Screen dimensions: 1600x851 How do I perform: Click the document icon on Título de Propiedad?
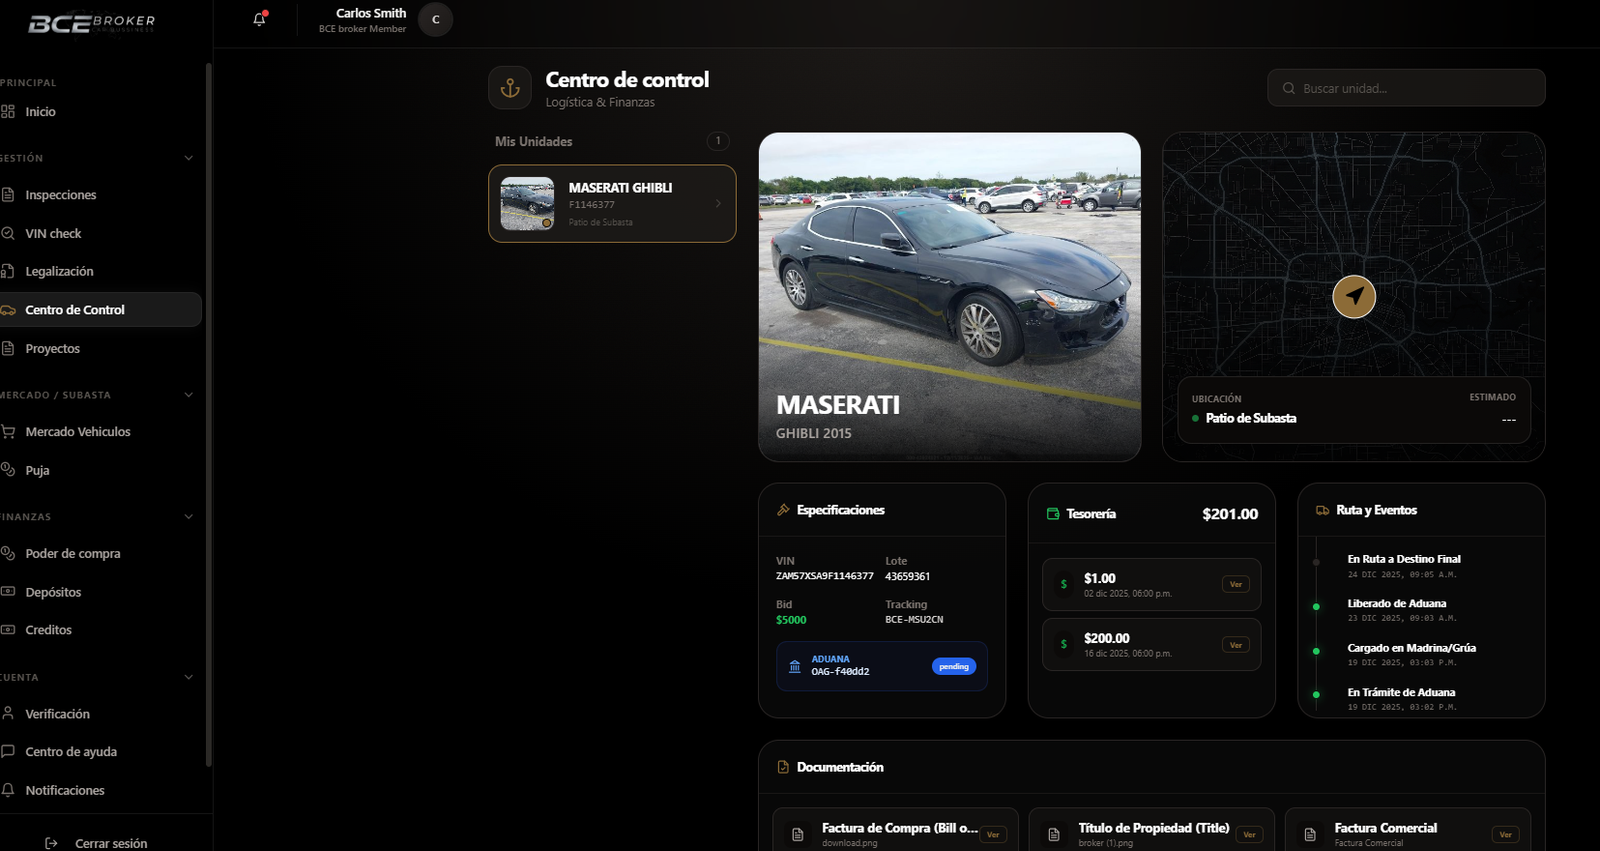click(1054, 834)
